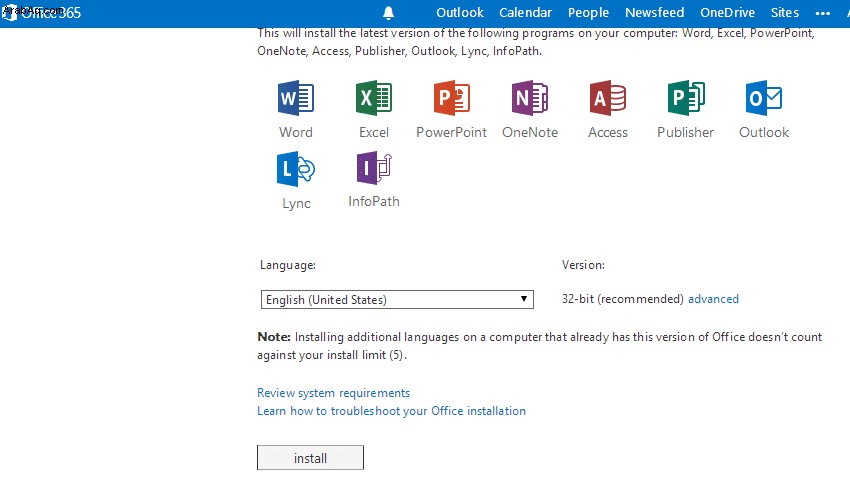
Task: Click the Access application icon
Action: tap(608, 98)
